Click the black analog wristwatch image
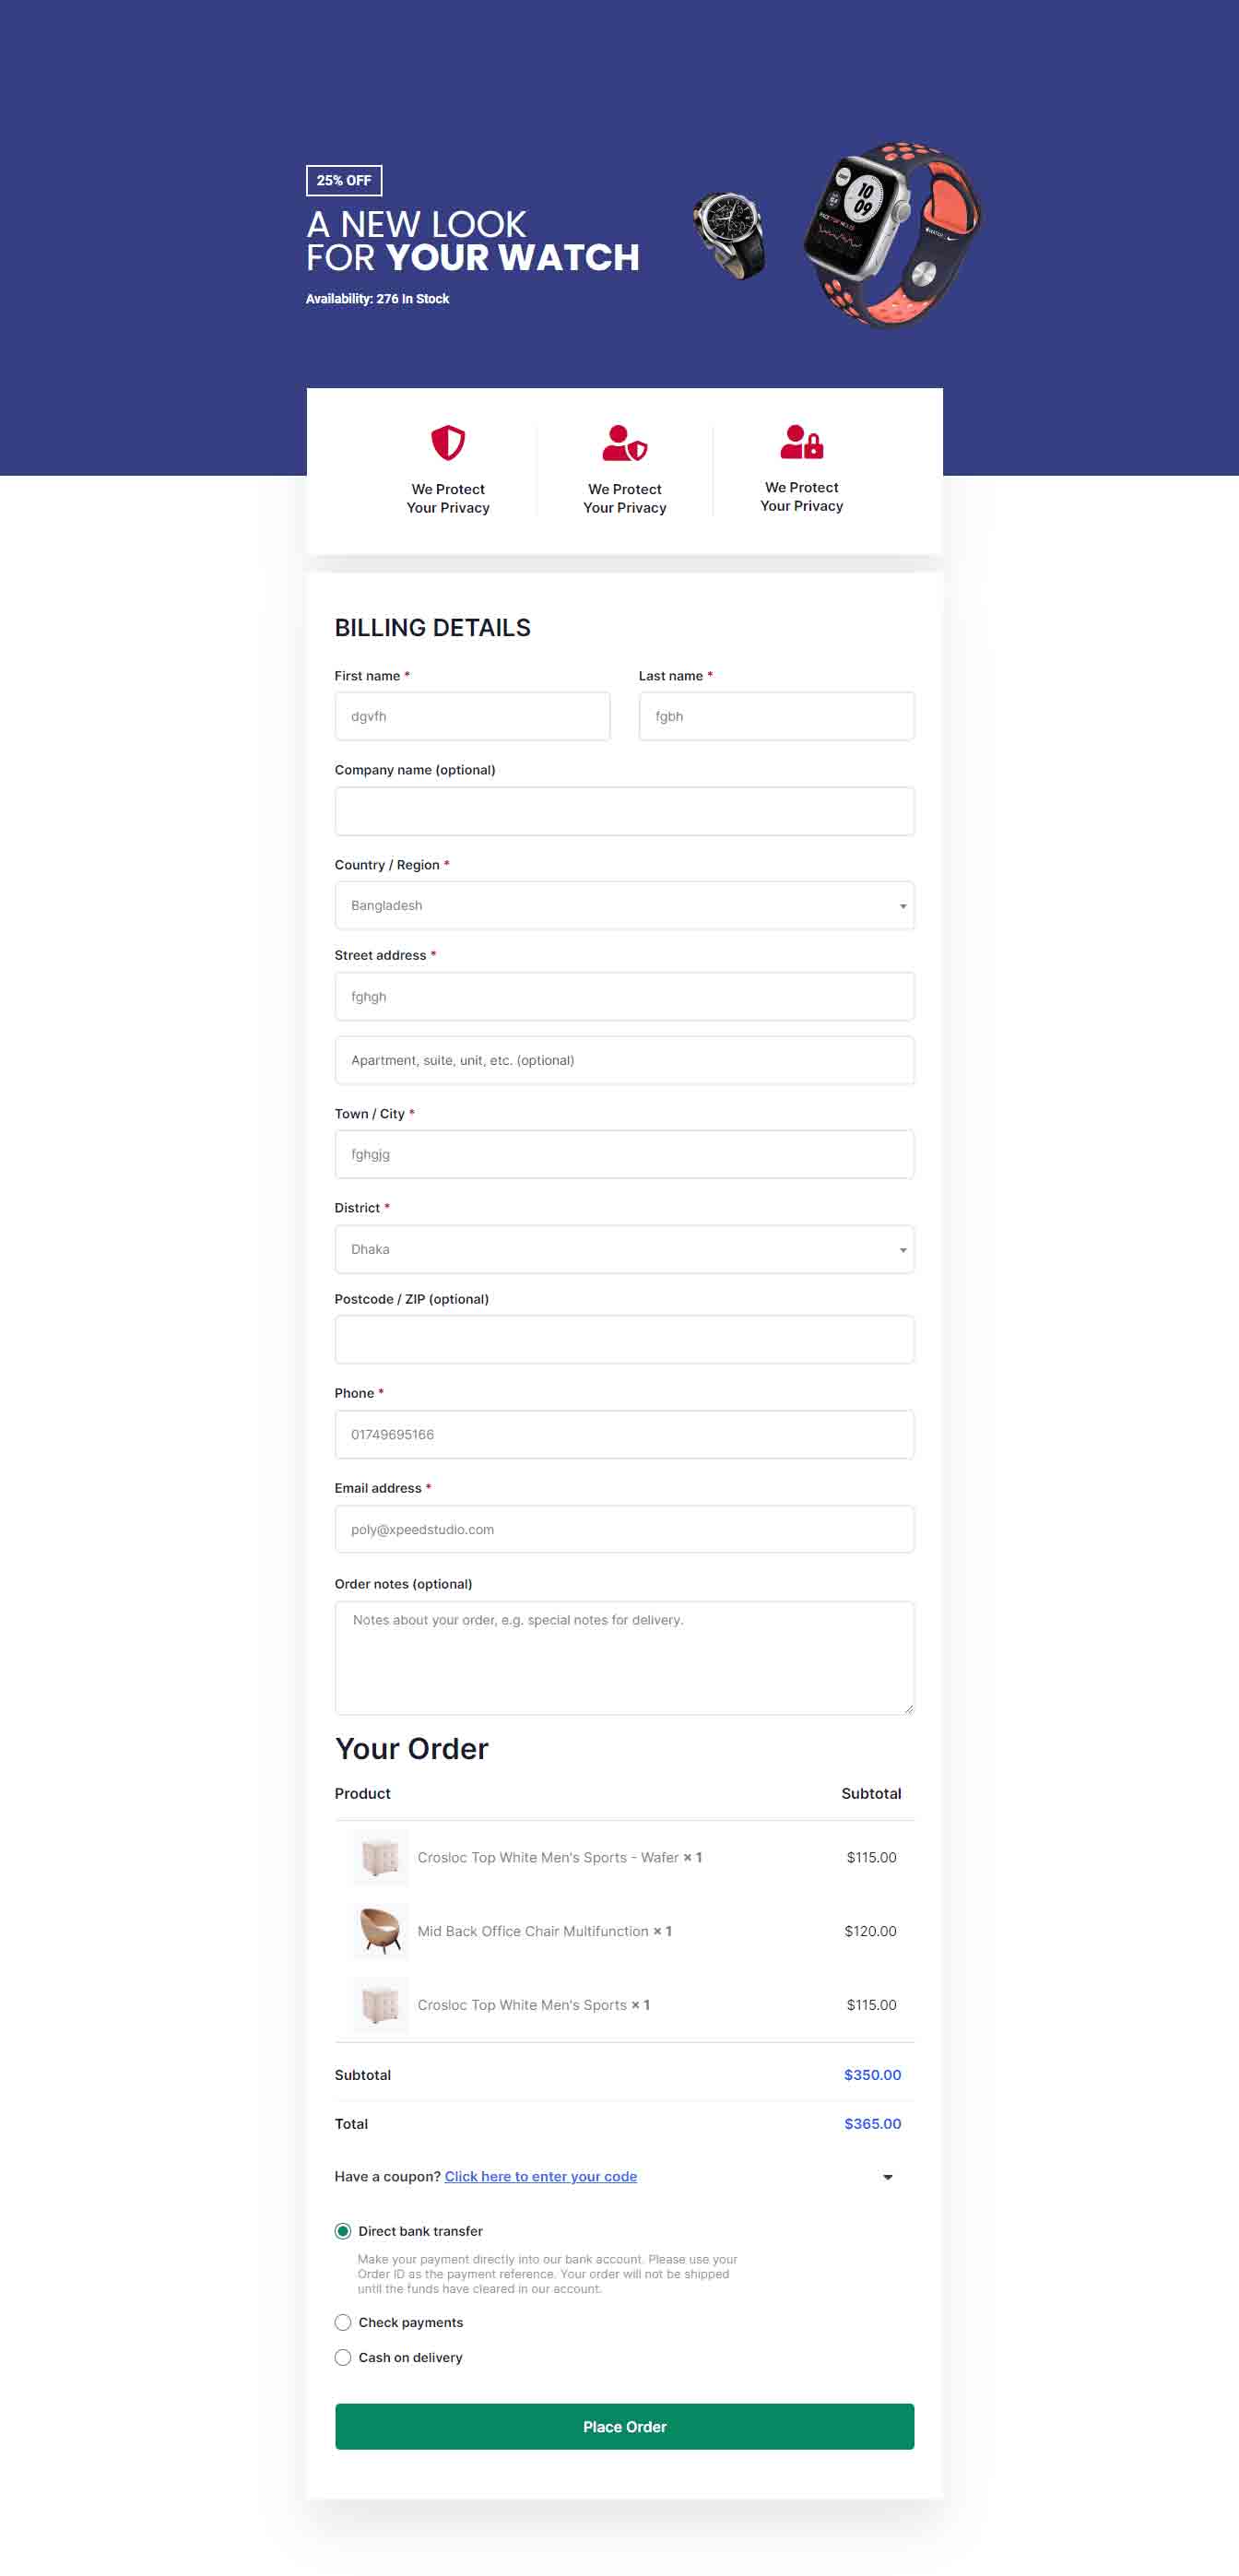This screenshot has width=1239, height=2576. point(730,235)
